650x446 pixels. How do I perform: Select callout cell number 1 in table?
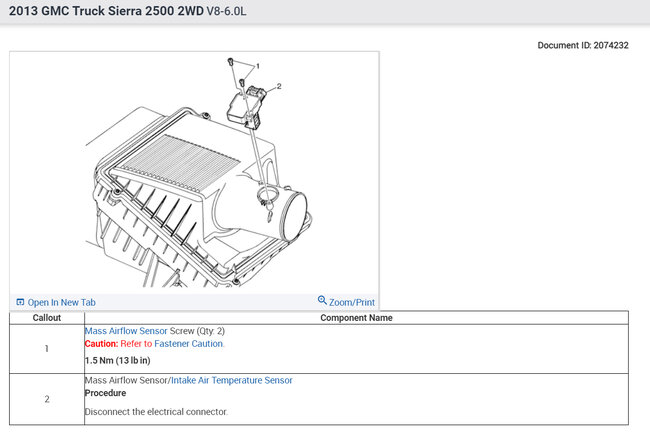pos(47,349)
